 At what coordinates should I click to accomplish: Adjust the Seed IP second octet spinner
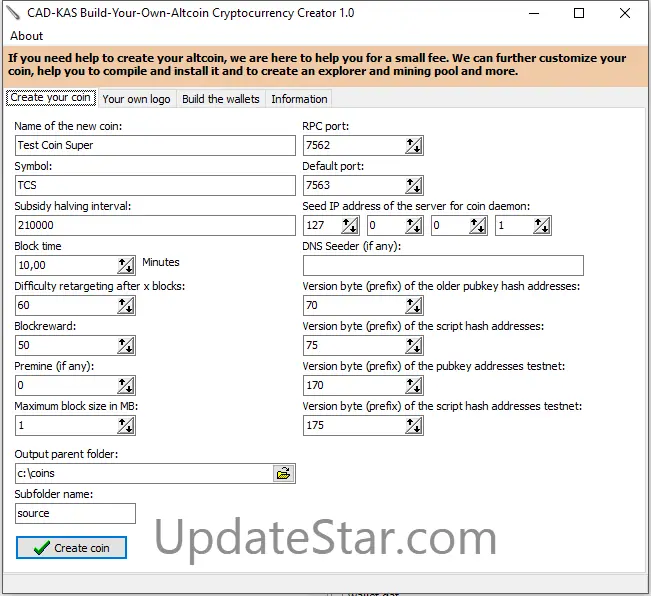[414, 225]
